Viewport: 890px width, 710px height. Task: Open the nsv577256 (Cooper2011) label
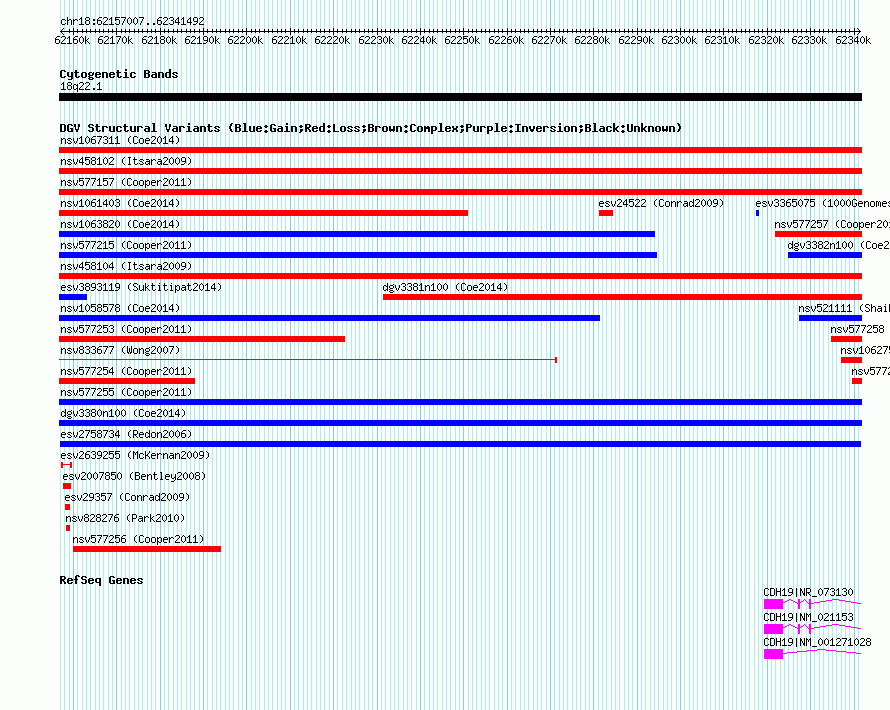pyautogui.click(x=138, y=539)
